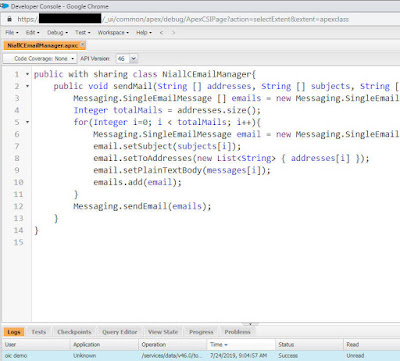Click the Salesforce cloud icon in title bar
The image size is (400, 361).
[x=4, y=6]
